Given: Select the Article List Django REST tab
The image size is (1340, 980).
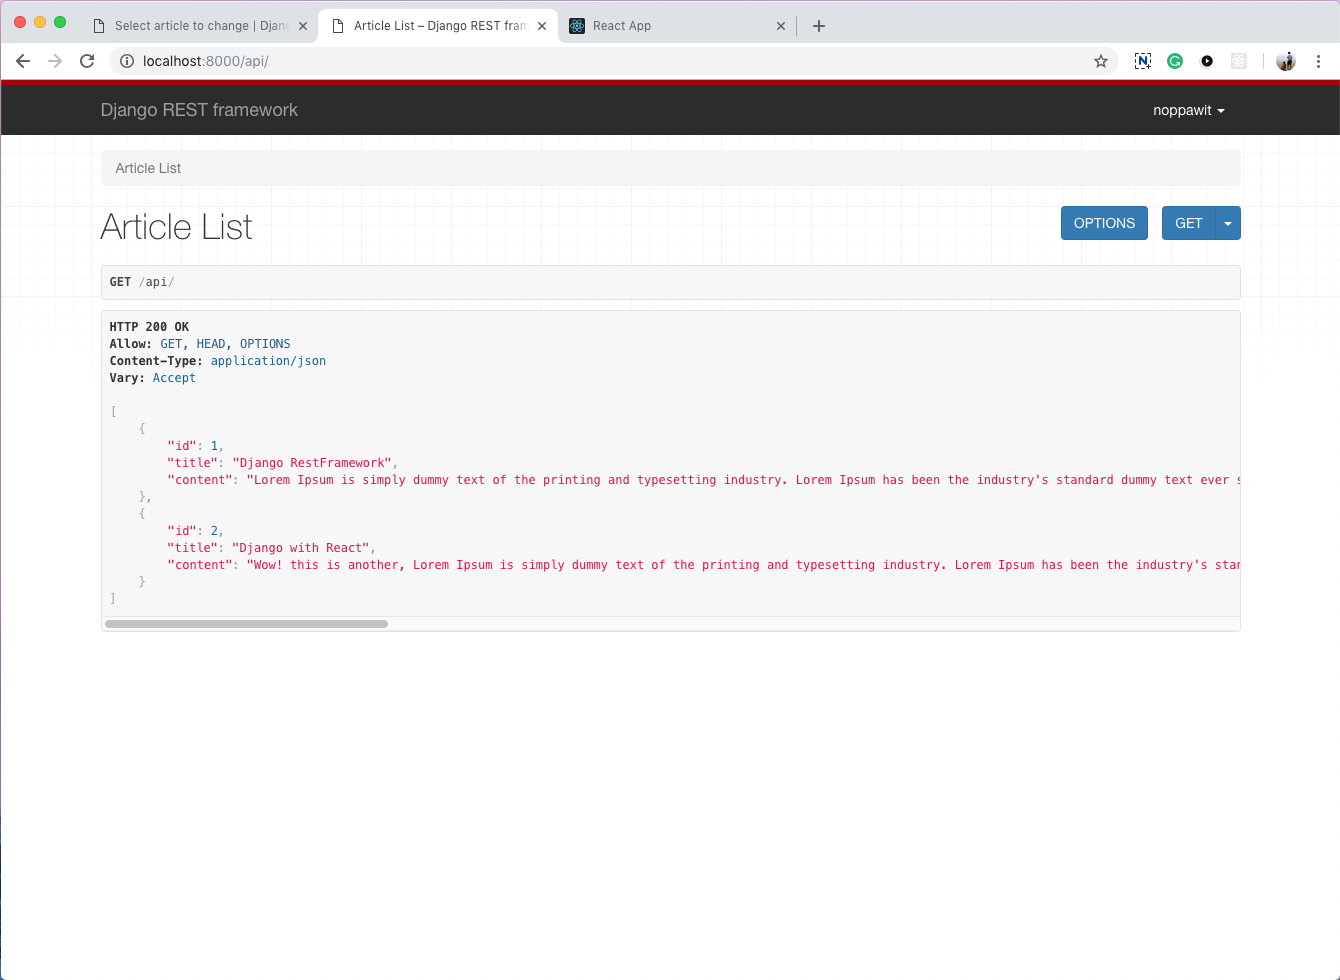Looking at the screenshot, I should pos(438,26).
